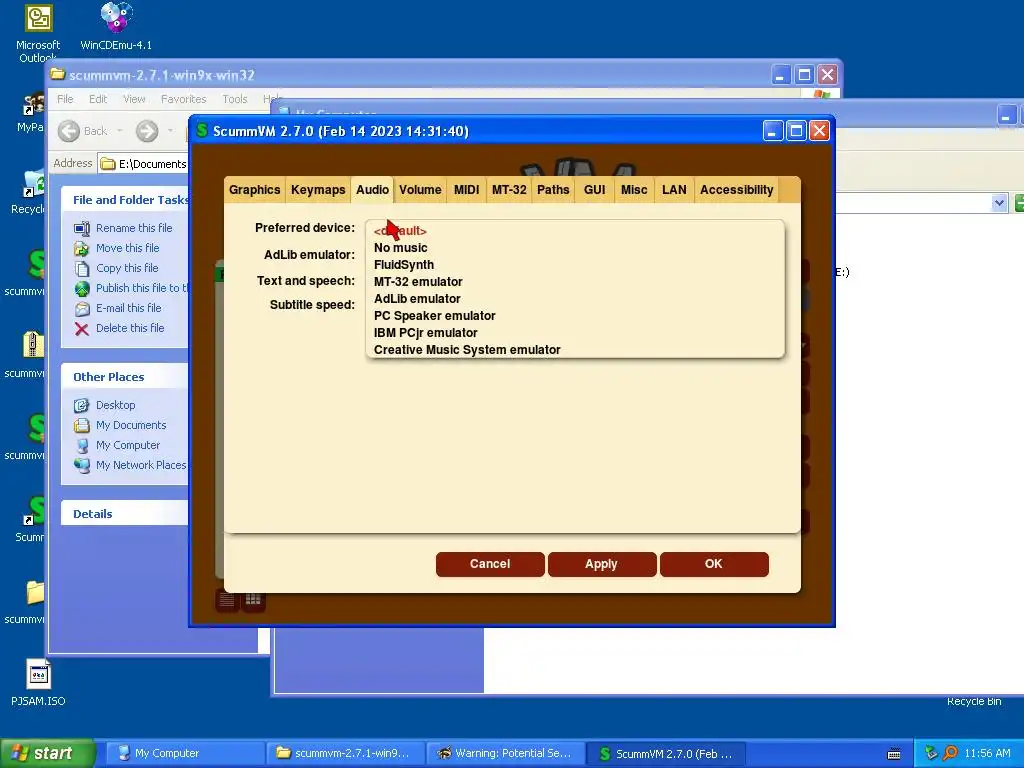This screenshot has height=768, width=1024.
Task: Open Warning: Potential Se... taskbar button
Action: point(506,753)
